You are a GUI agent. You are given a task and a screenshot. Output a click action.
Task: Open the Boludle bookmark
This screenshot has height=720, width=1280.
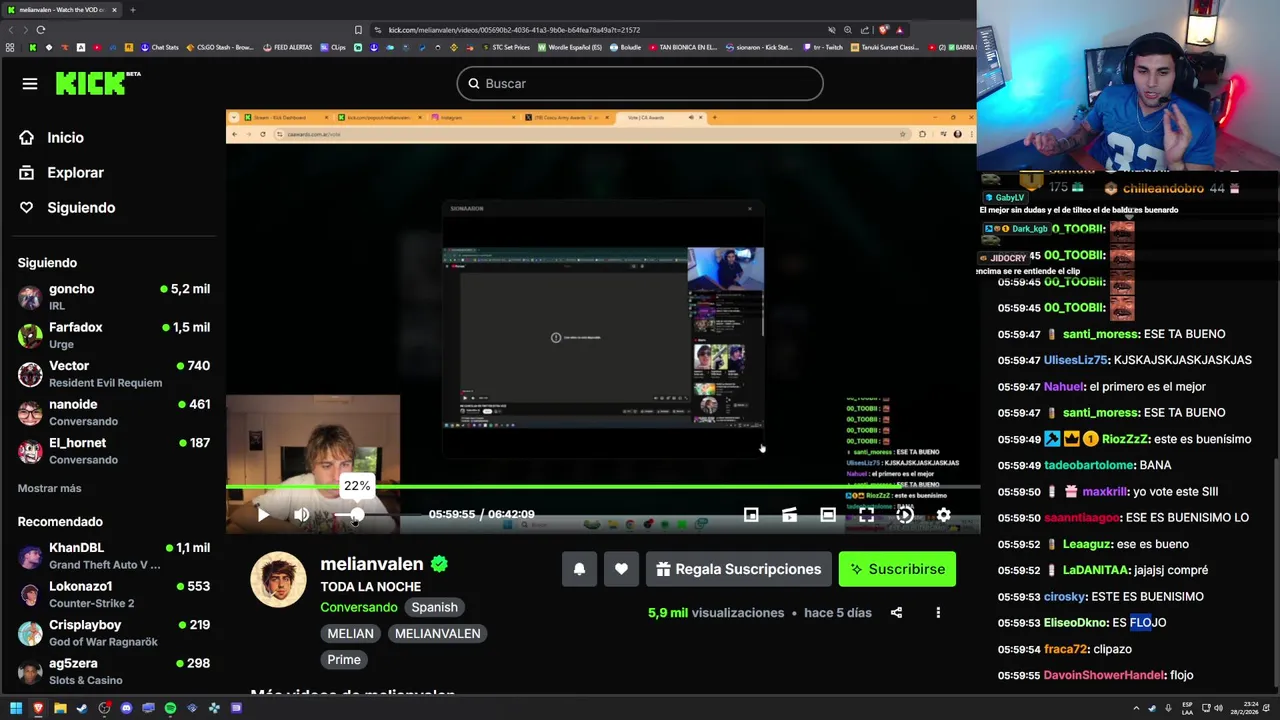626,47
